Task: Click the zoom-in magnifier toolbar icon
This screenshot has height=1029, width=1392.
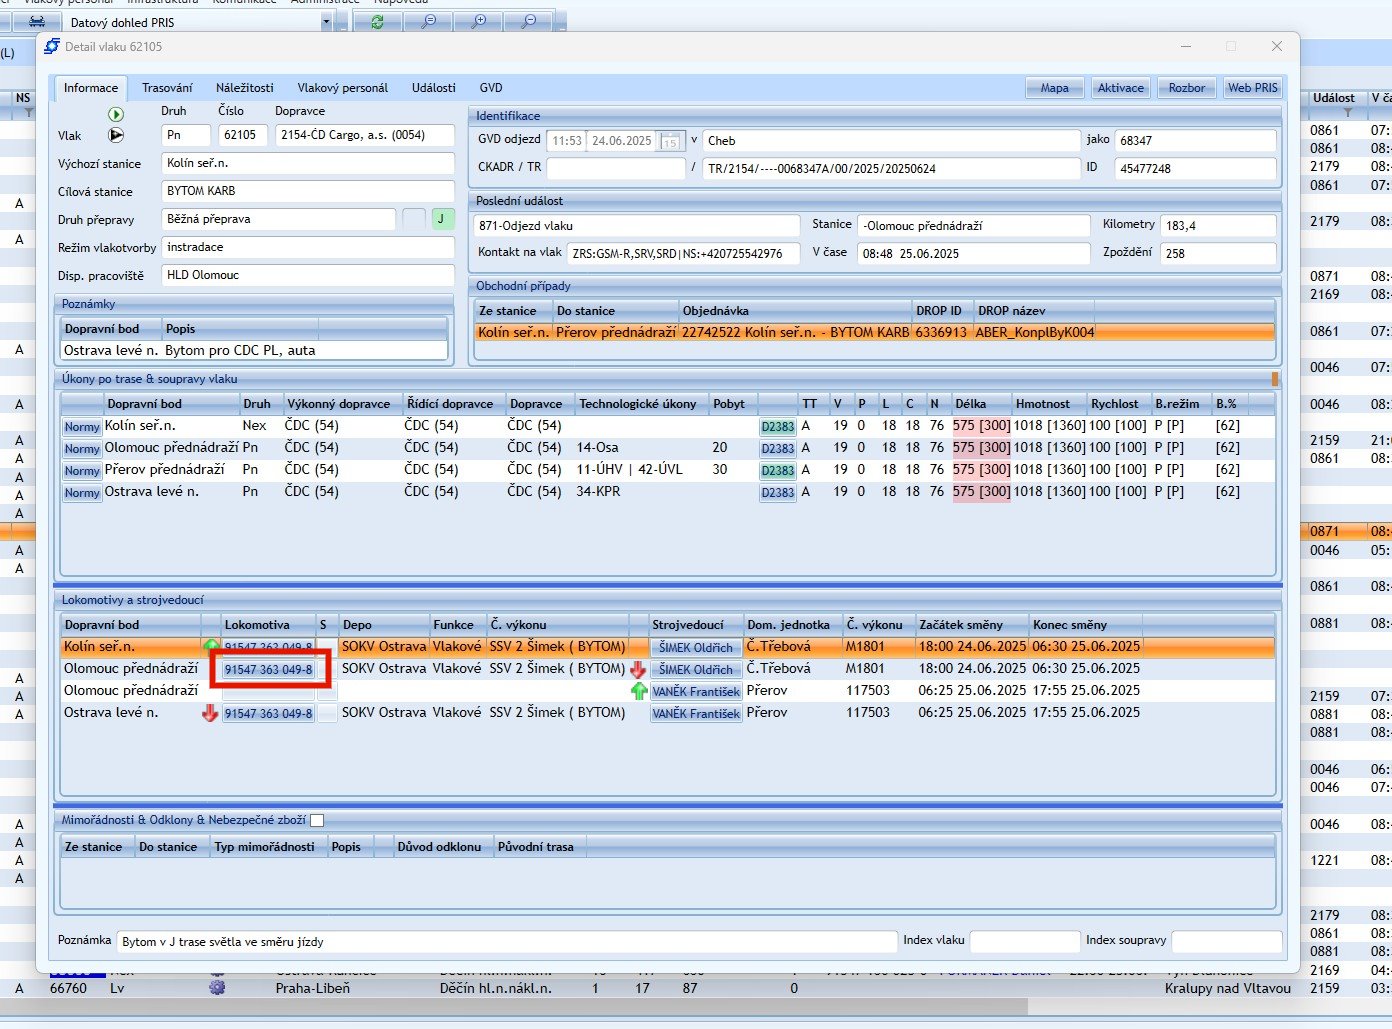Action: pyautogui.click(x=479, y=21)
